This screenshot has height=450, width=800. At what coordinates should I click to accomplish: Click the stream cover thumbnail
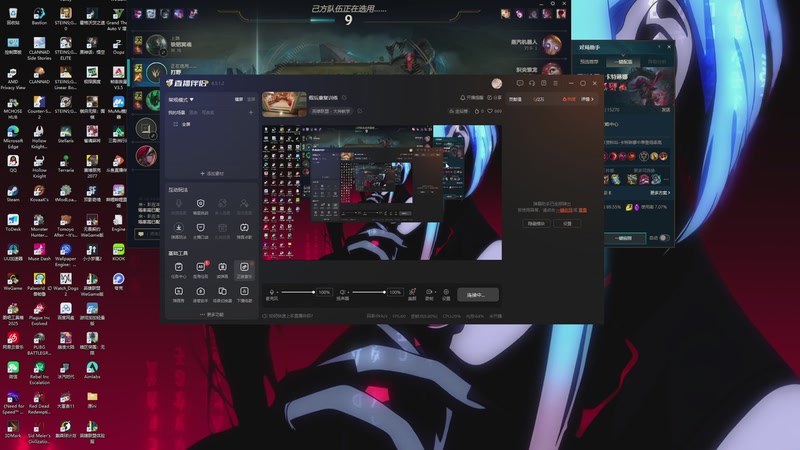[284, 104]
